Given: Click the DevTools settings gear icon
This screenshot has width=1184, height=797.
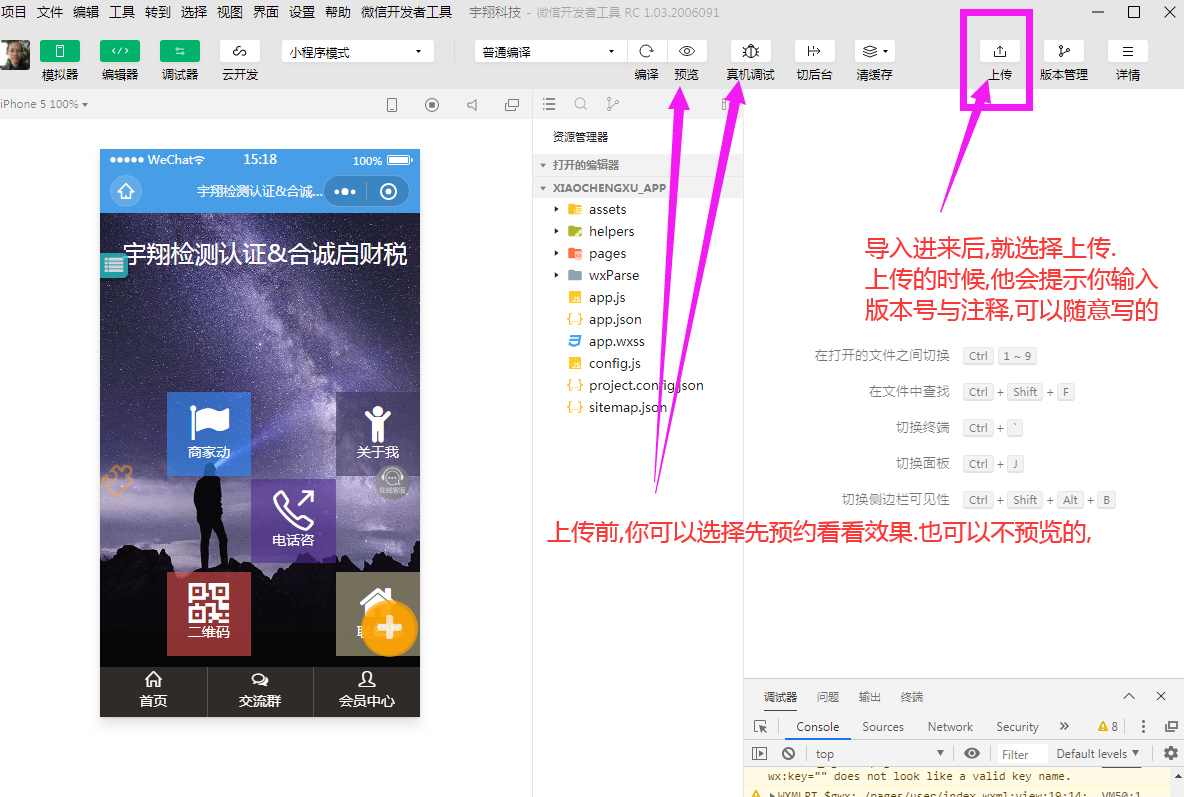Looking at the screenshot, I should tap(1171, 753).
